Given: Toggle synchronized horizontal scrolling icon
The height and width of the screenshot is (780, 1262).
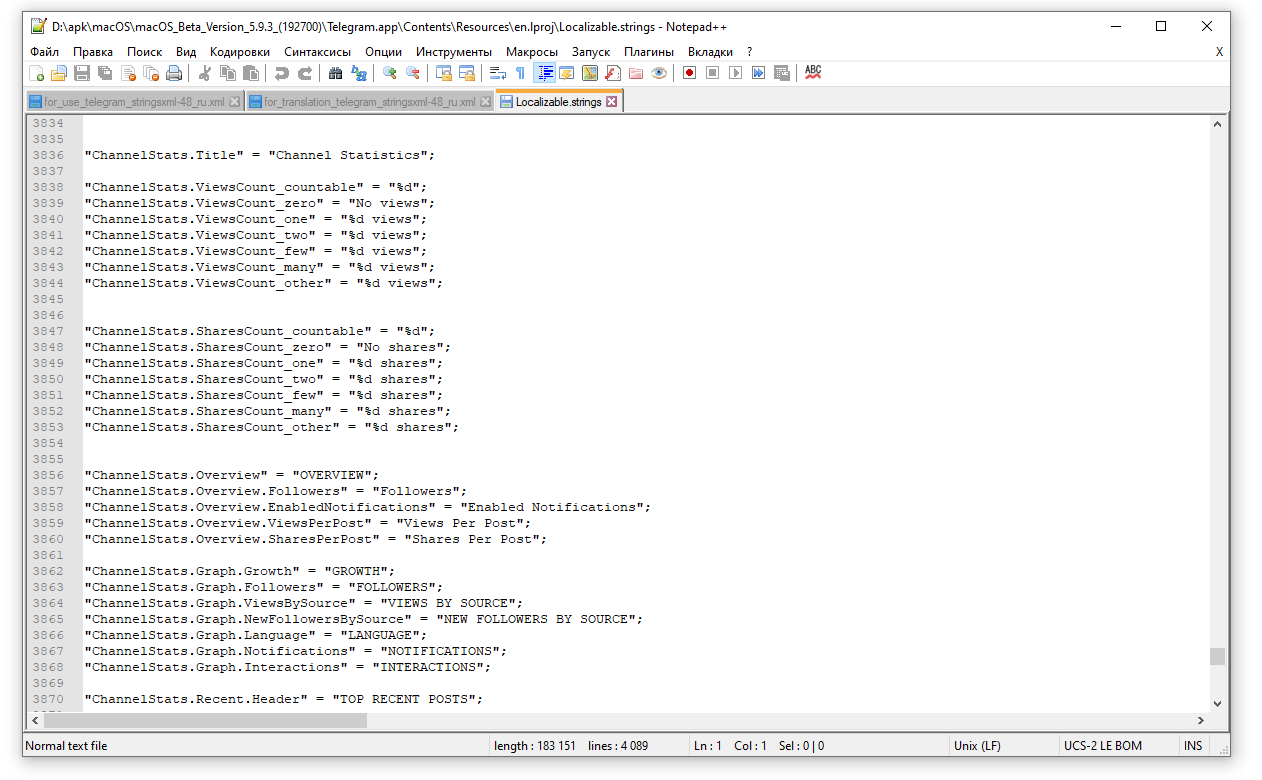Looking at the screenshot, I should click(466, 73).
